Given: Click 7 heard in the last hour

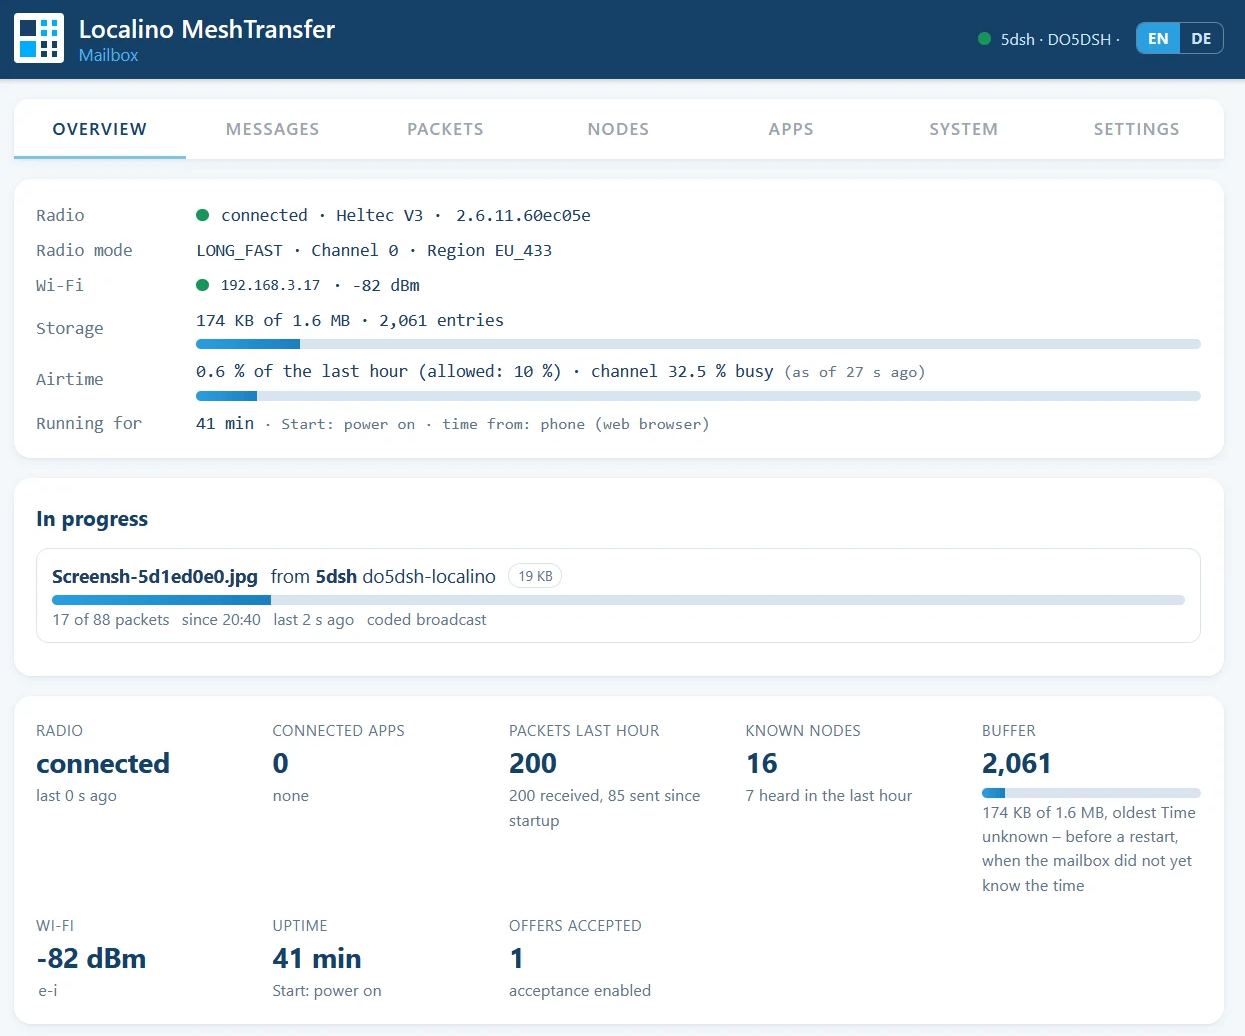Looking at the screenshot, I should (829, 796).
